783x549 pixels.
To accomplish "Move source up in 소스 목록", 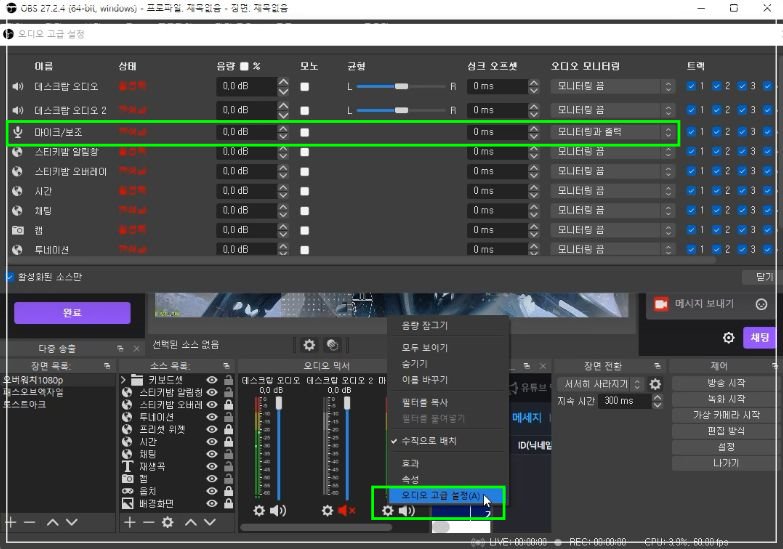I will (x=191, y=523).
